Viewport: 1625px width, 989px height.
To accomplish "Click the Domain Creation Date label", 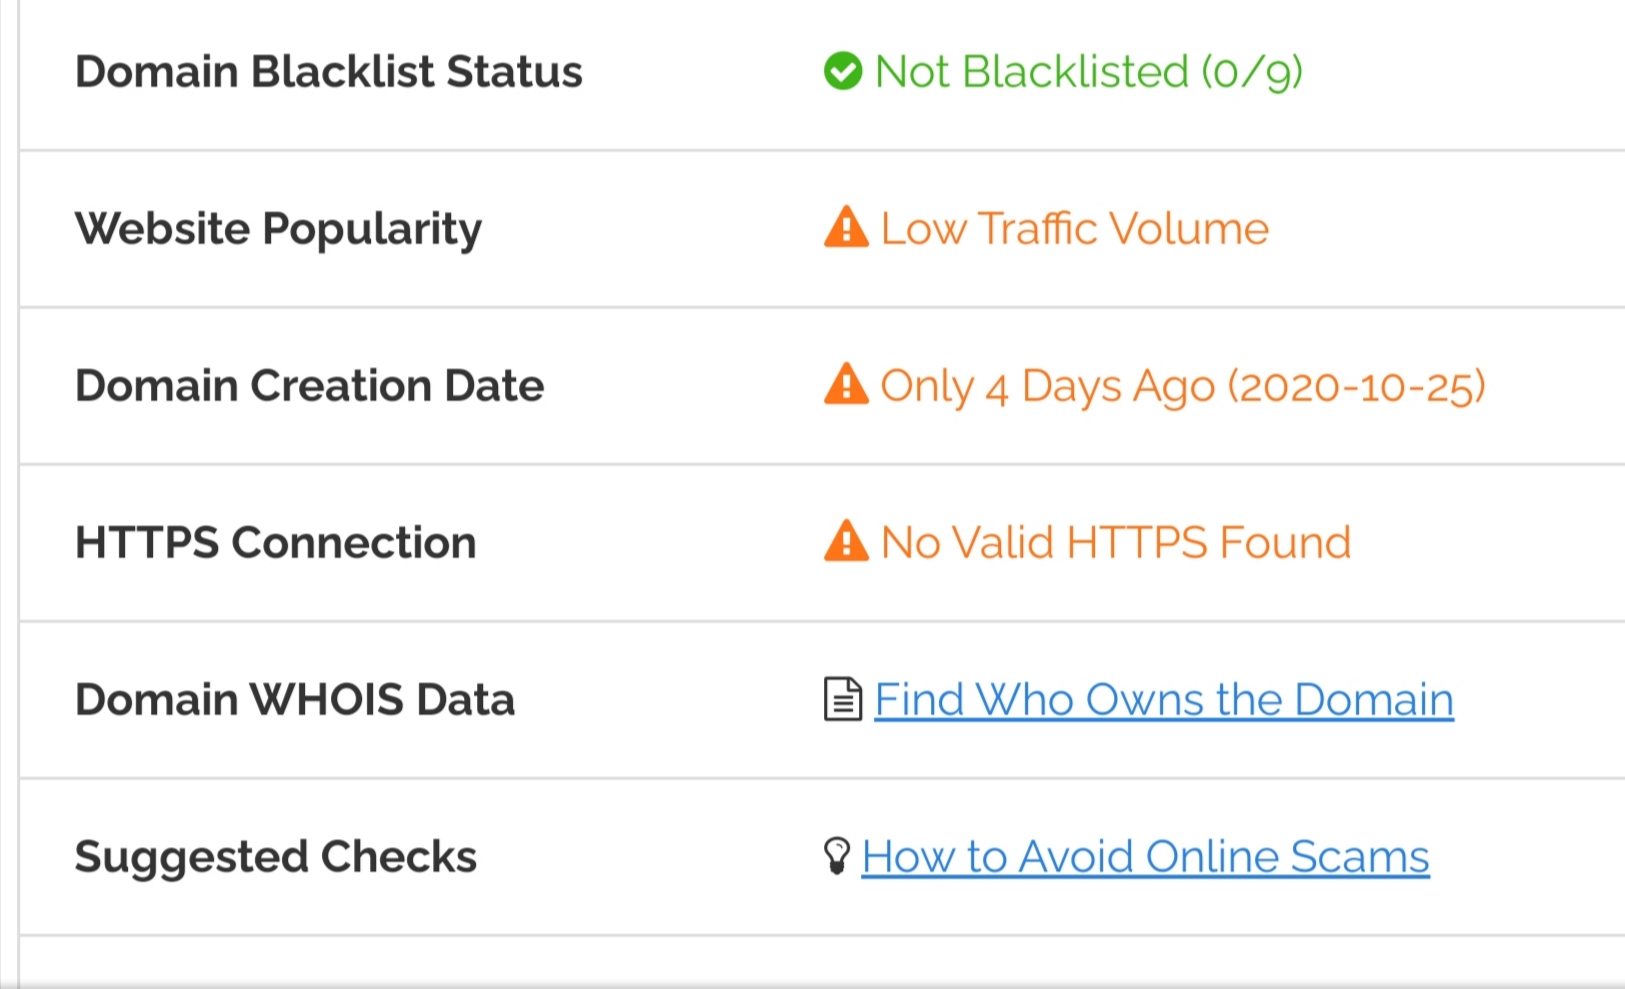I will point(309,386).
